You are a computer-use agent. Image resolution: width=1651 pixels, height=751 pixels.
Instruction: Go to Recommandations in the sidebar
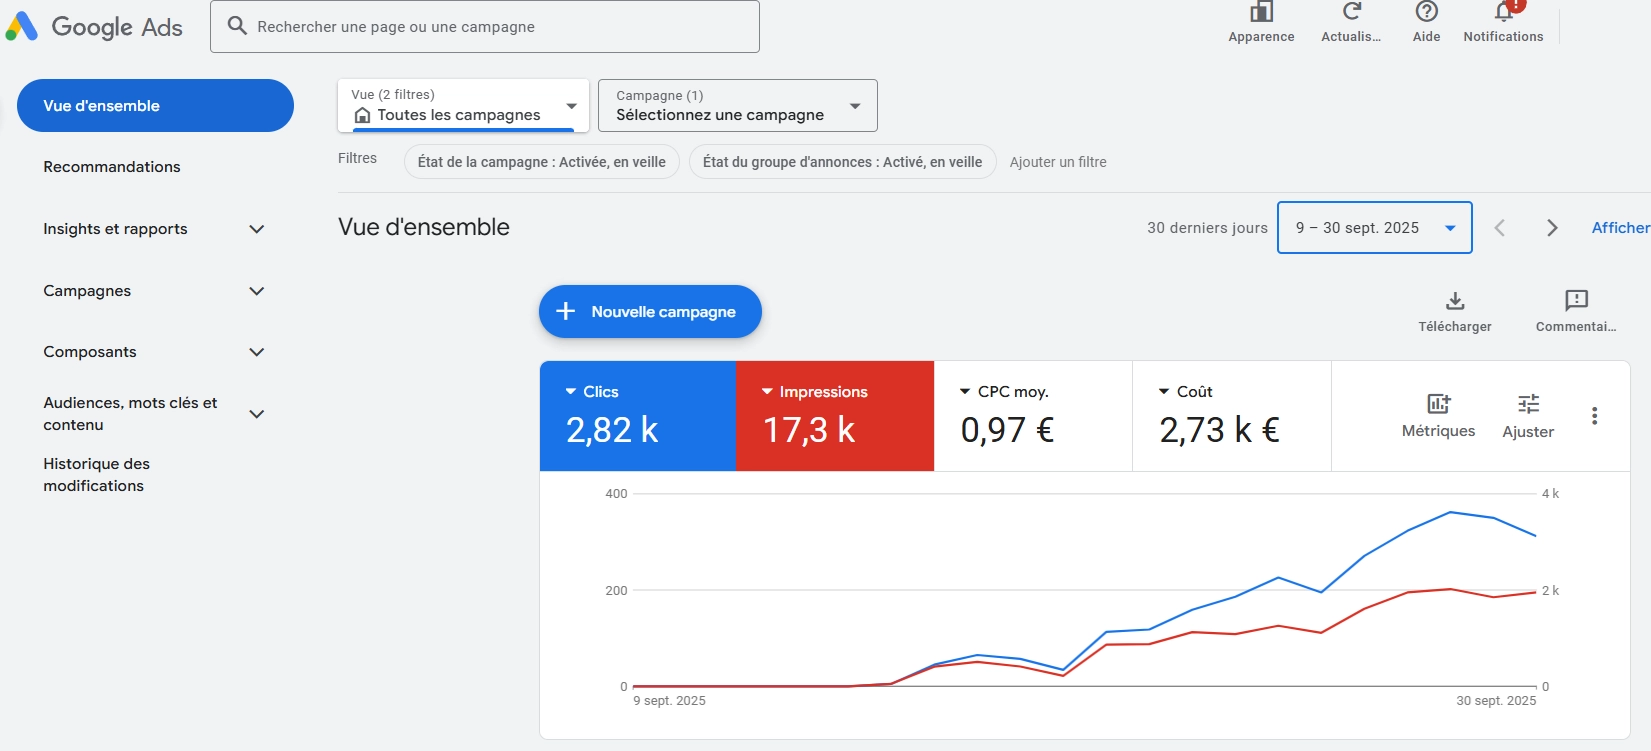(112, 167)
